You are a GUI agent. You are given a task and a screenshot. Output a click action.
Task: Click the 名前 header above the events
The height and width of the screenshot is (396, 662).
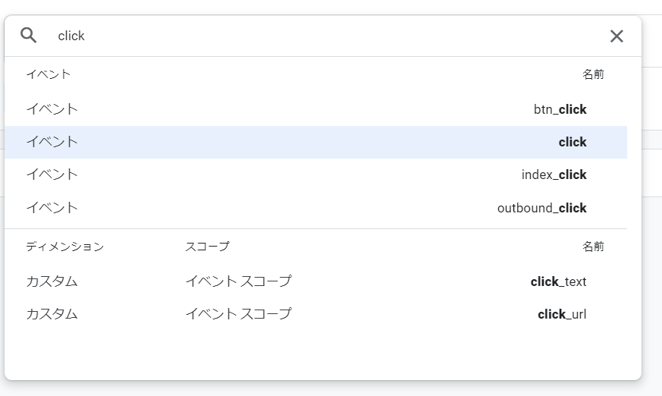click(593, 74)
